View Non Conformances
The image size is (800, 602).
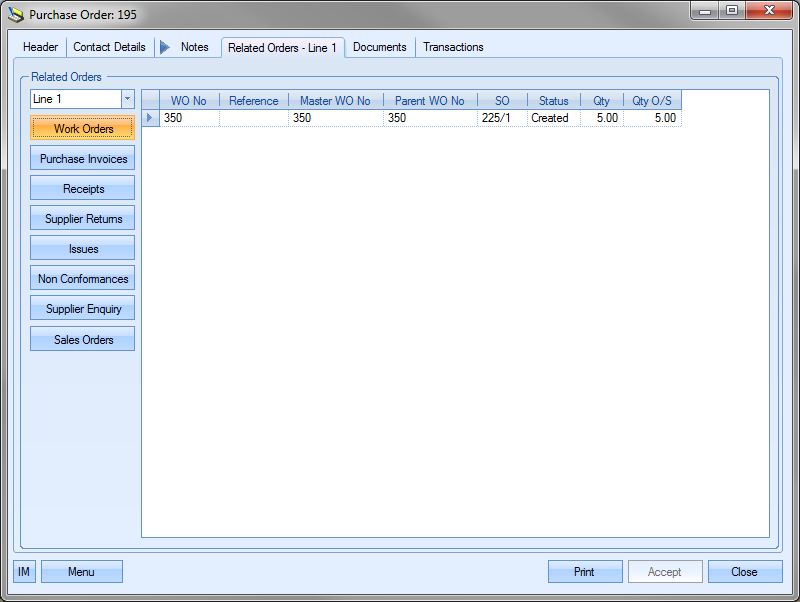click(x=83, y=279)
